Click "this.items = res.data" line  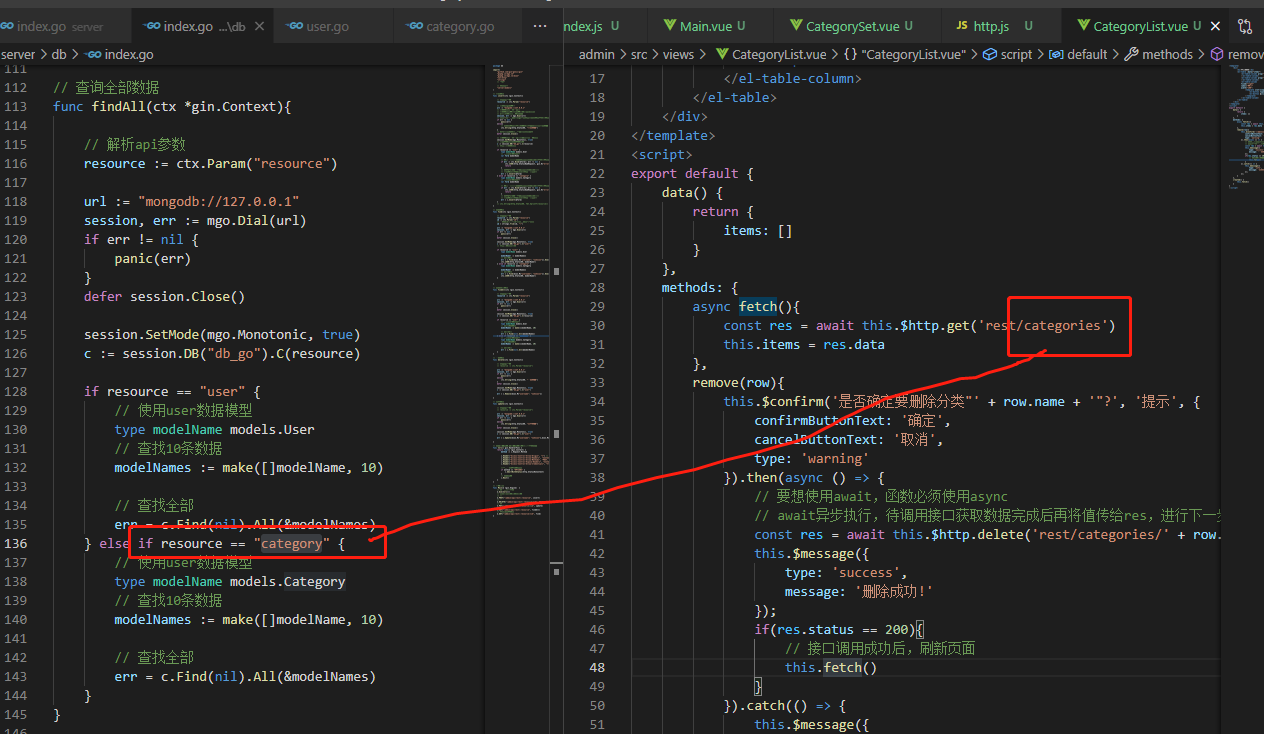[804, 344]
